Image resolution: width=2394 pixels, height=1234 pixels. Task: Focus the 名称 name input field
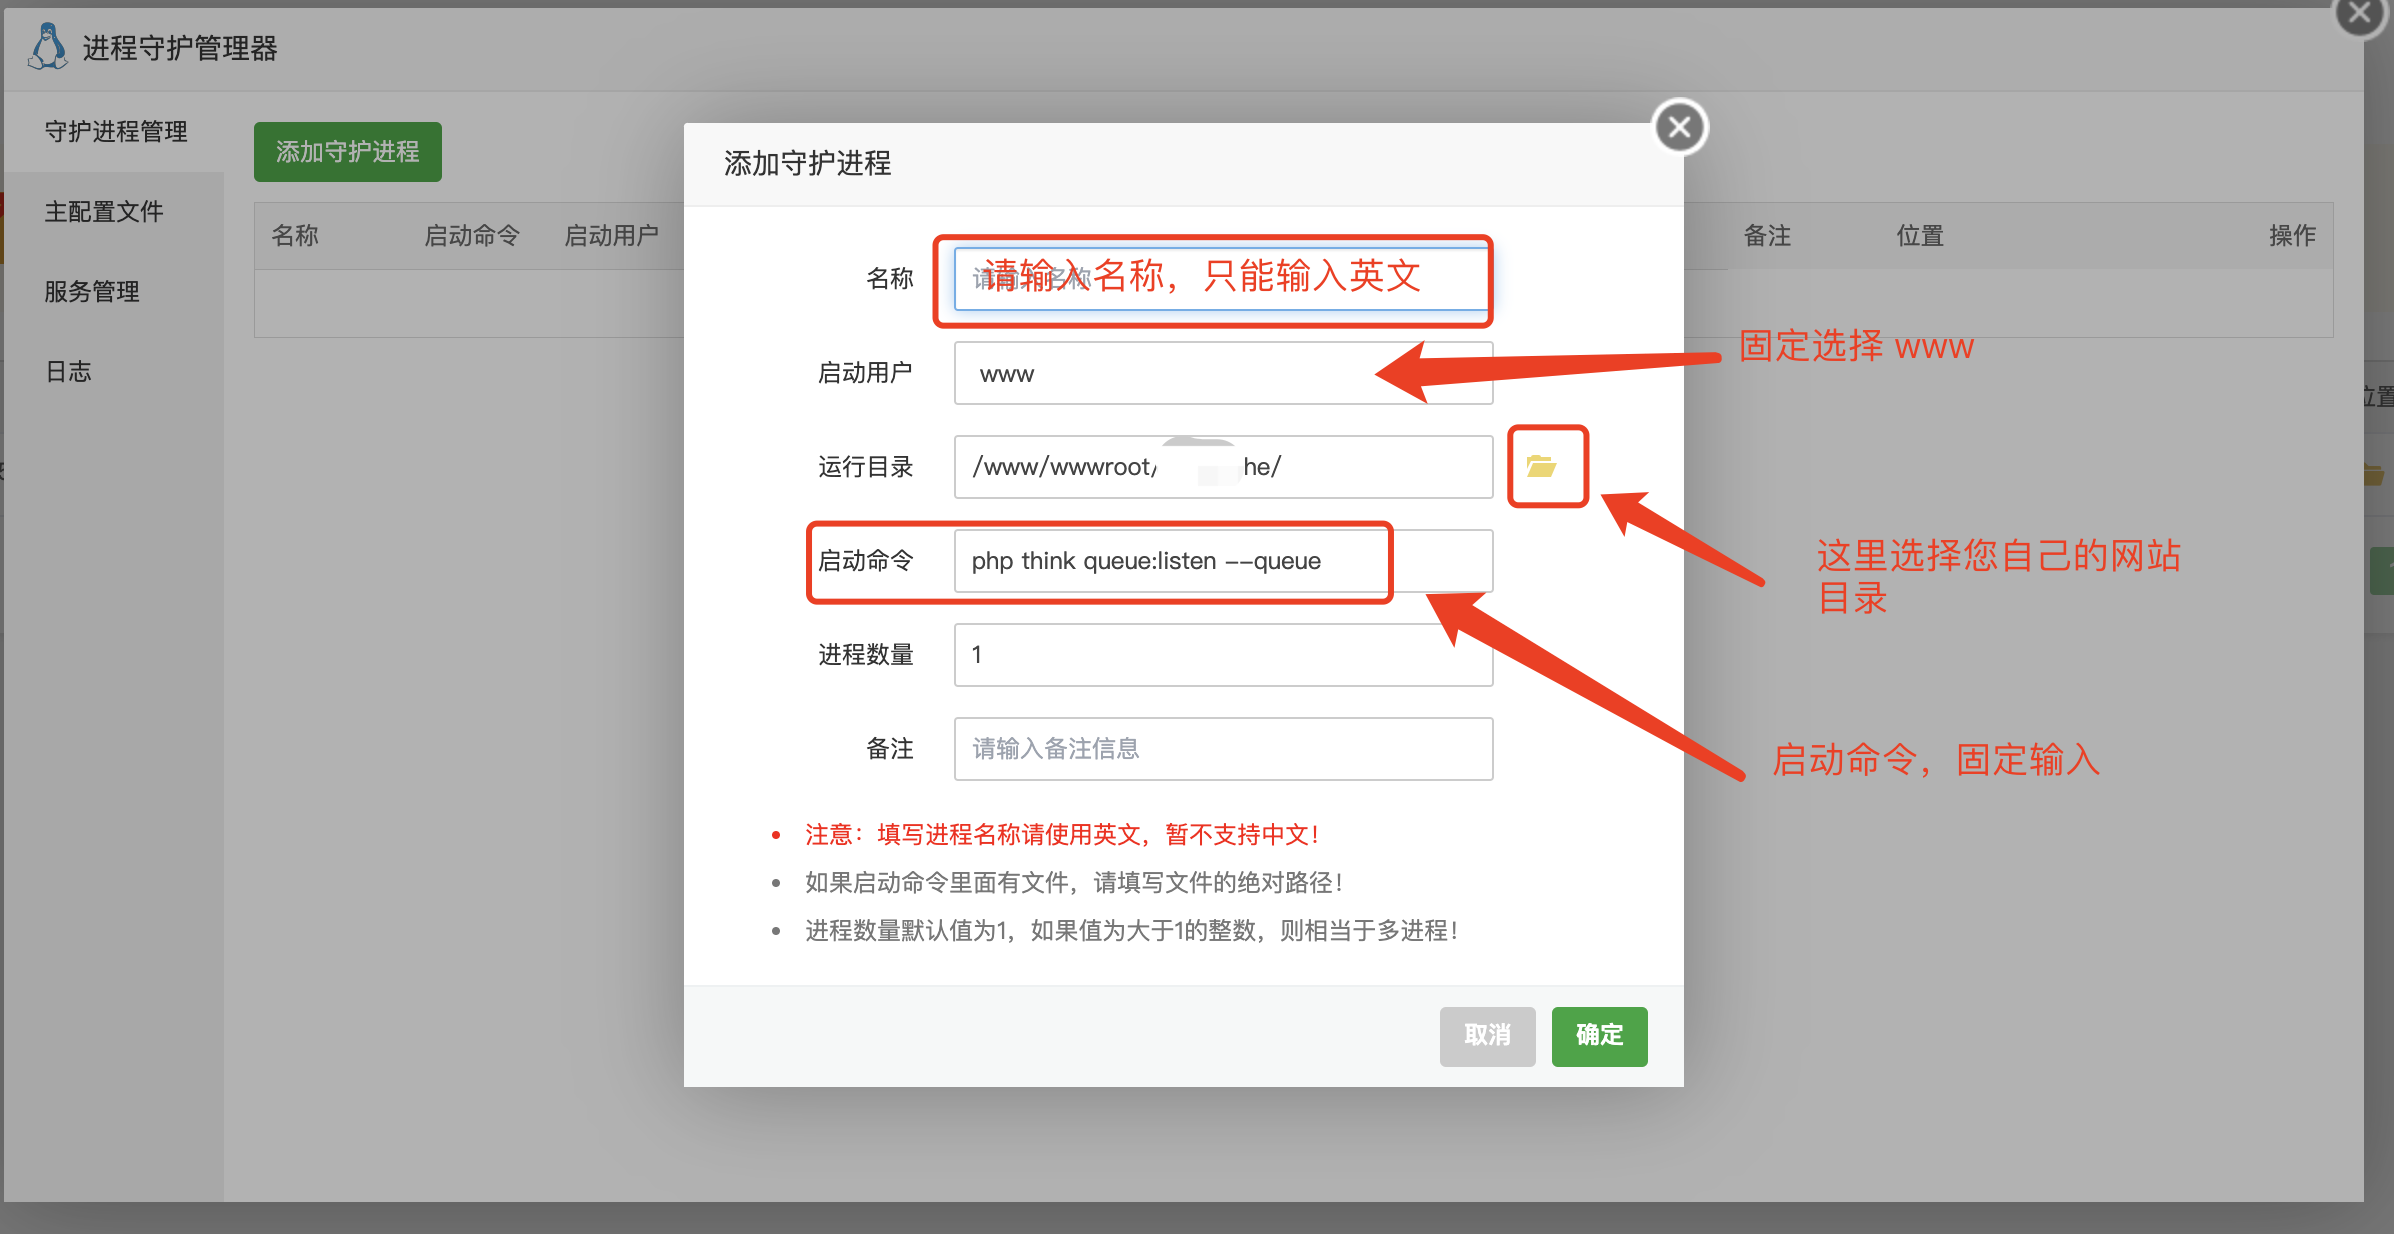click(x=1222, y=278)
